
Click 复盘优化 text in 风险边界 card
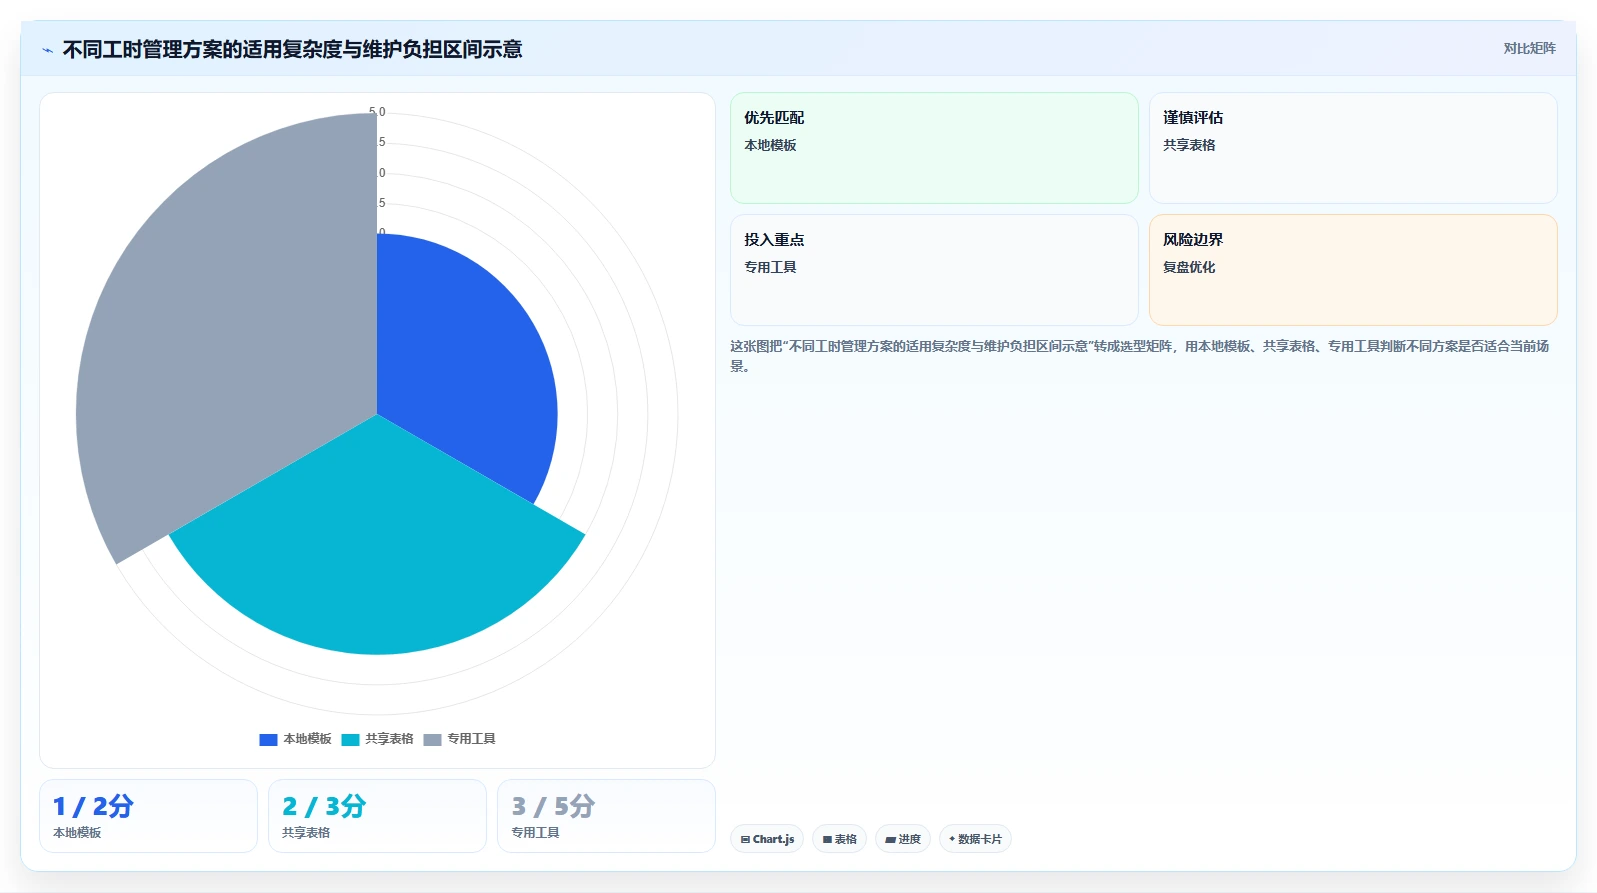point(1189,267)
